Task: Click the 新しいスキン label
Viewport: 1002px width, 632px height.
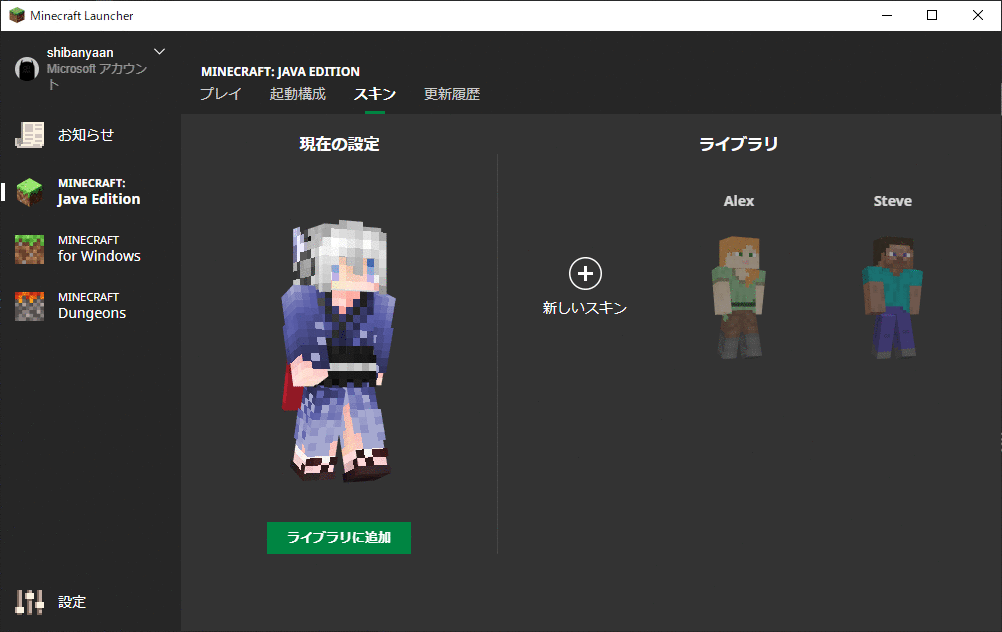Action: 585,307
